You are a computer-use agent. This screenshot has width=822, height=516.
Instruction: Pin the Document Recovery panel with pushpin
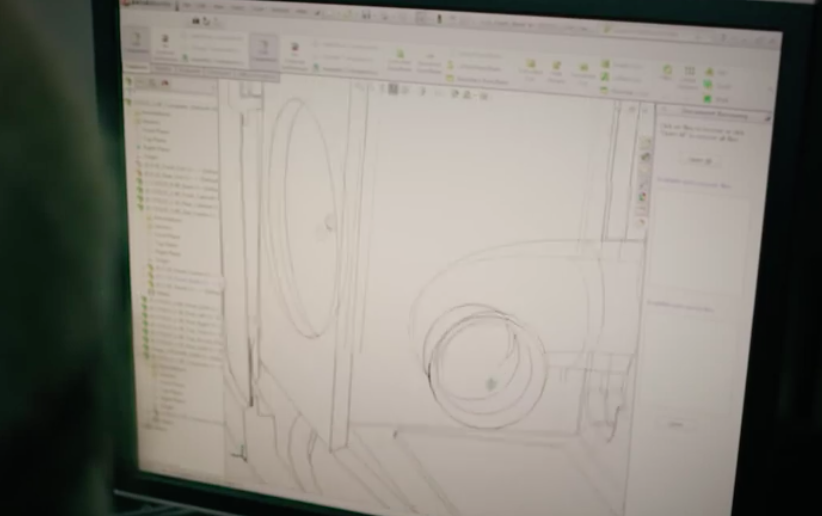pyautogui.click(x=766, y=119)
